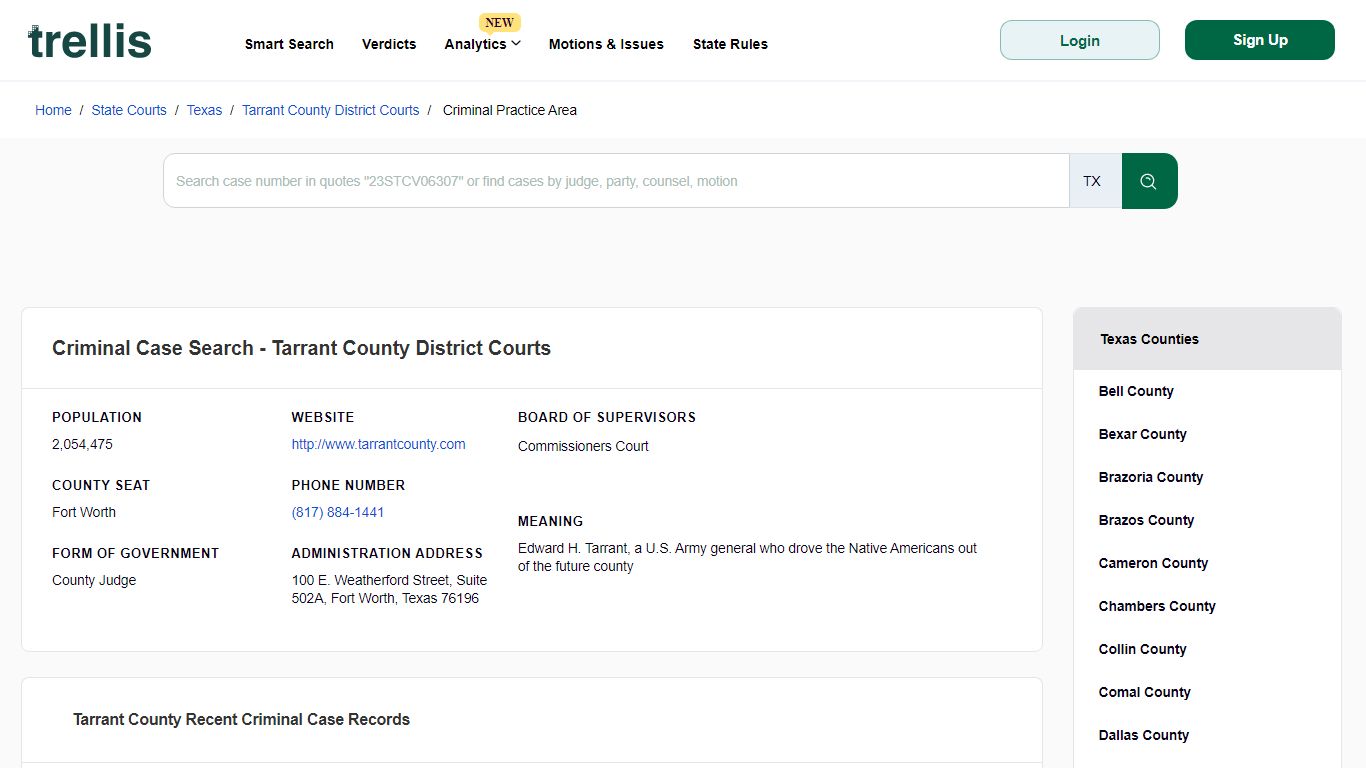Click the Commissioners Court text
This screenshot has height=768, width=1366.
(x=583, y=446)
